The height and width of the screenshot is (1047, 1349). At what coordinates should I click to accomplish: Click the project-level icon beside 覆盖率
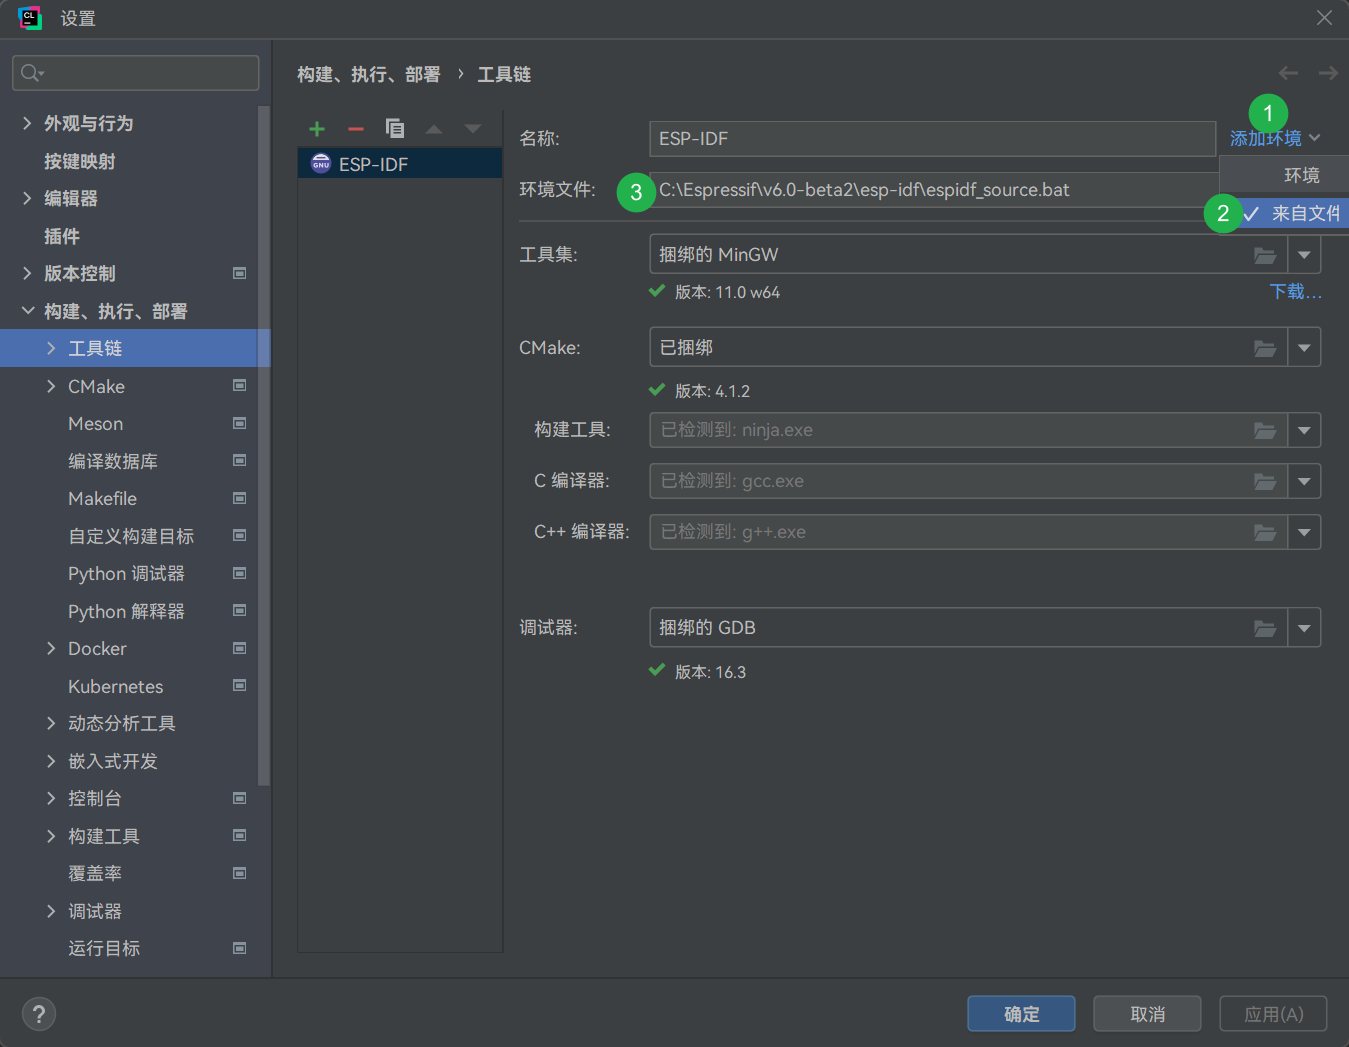point(240,873)
